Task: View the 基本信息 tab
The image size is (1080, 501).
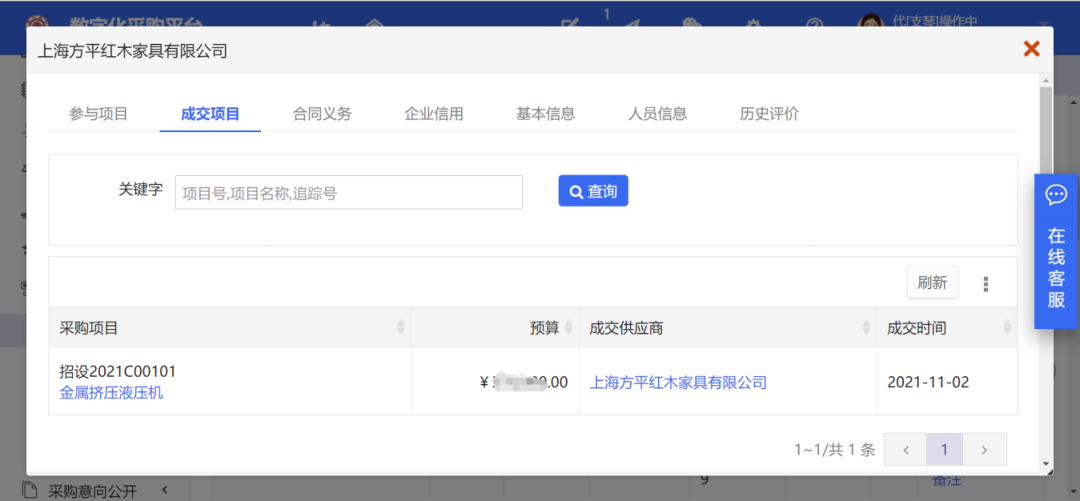Action: pos(545,114)
